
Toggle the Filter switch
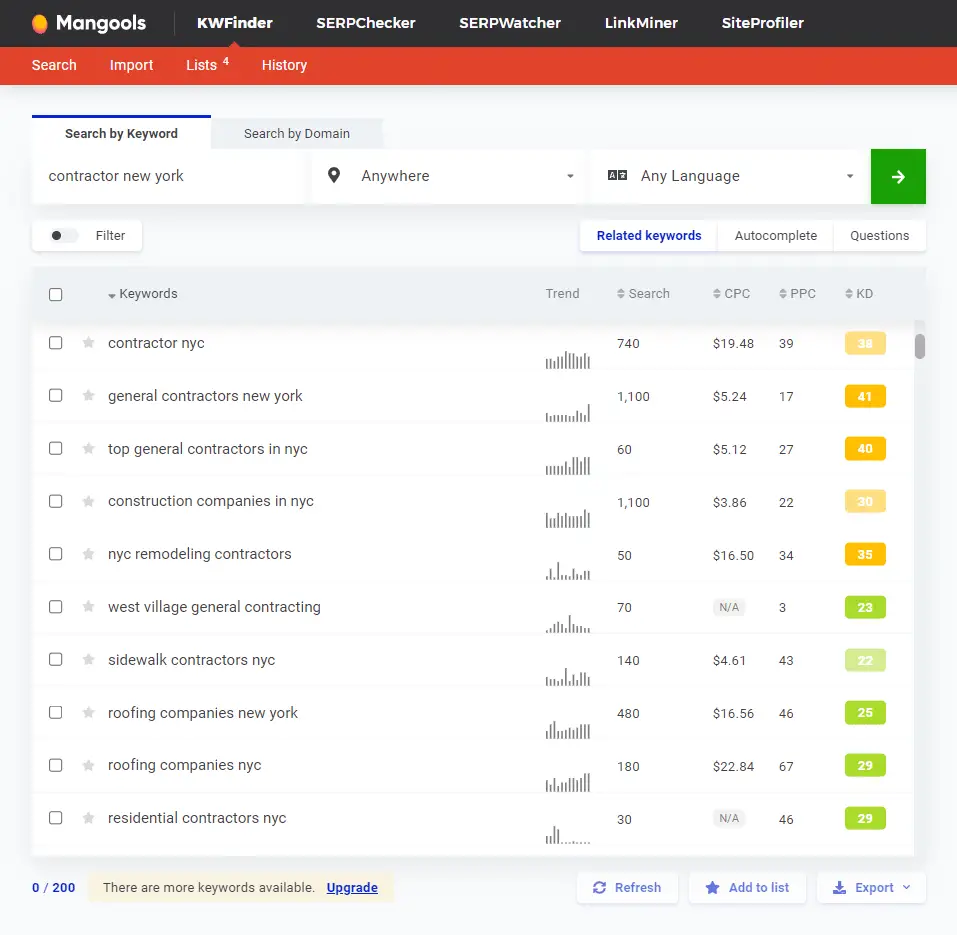[63, 236]
